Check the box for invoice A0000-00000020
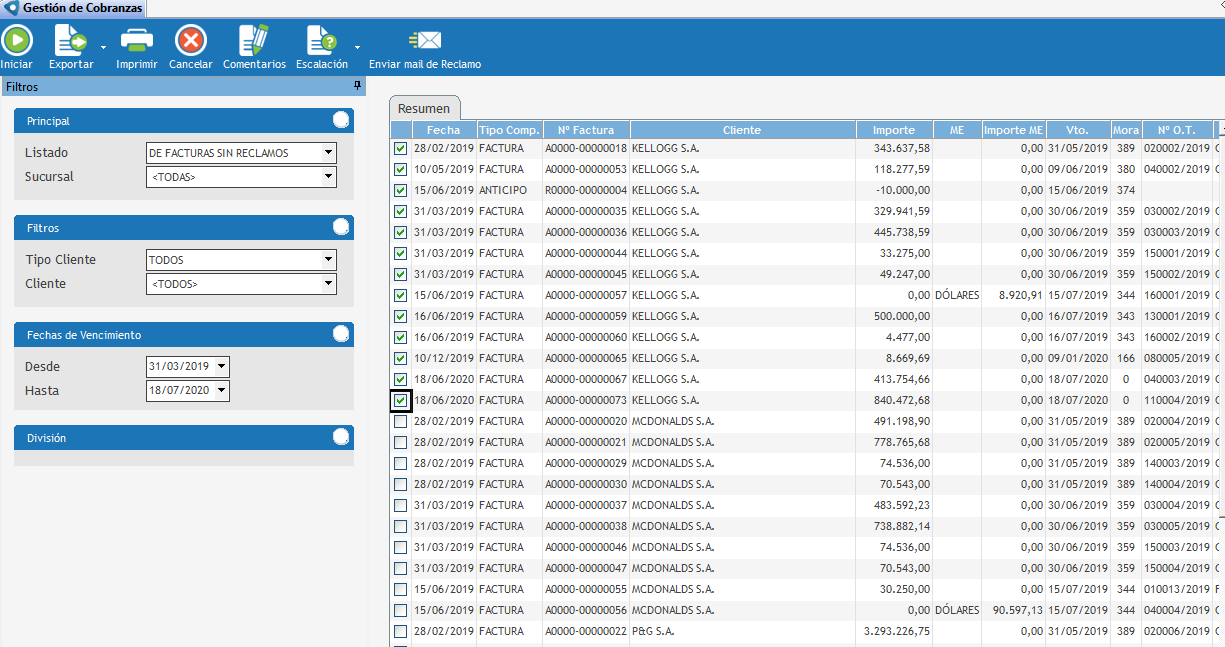Image resolution: width=1225 pixels, height=647 pixels. click(401, 421)
